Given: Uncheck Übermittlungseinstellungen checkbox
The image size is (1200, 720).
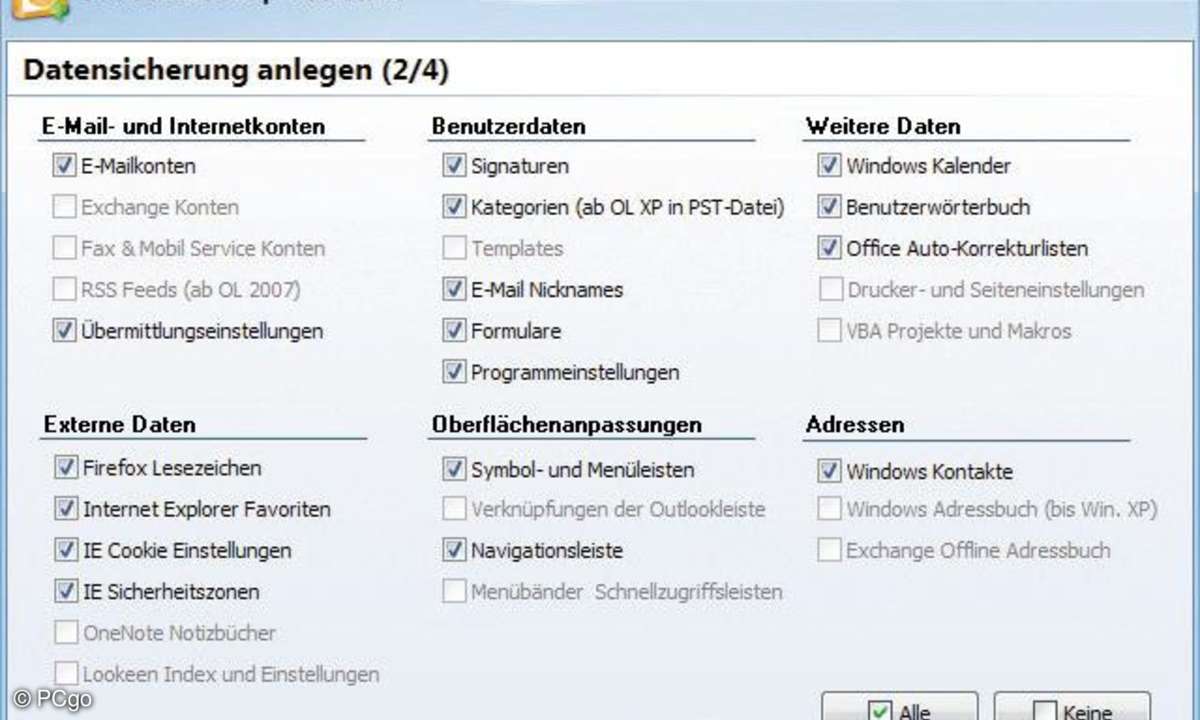Looking at the screenshot, I should coord(65,331).
